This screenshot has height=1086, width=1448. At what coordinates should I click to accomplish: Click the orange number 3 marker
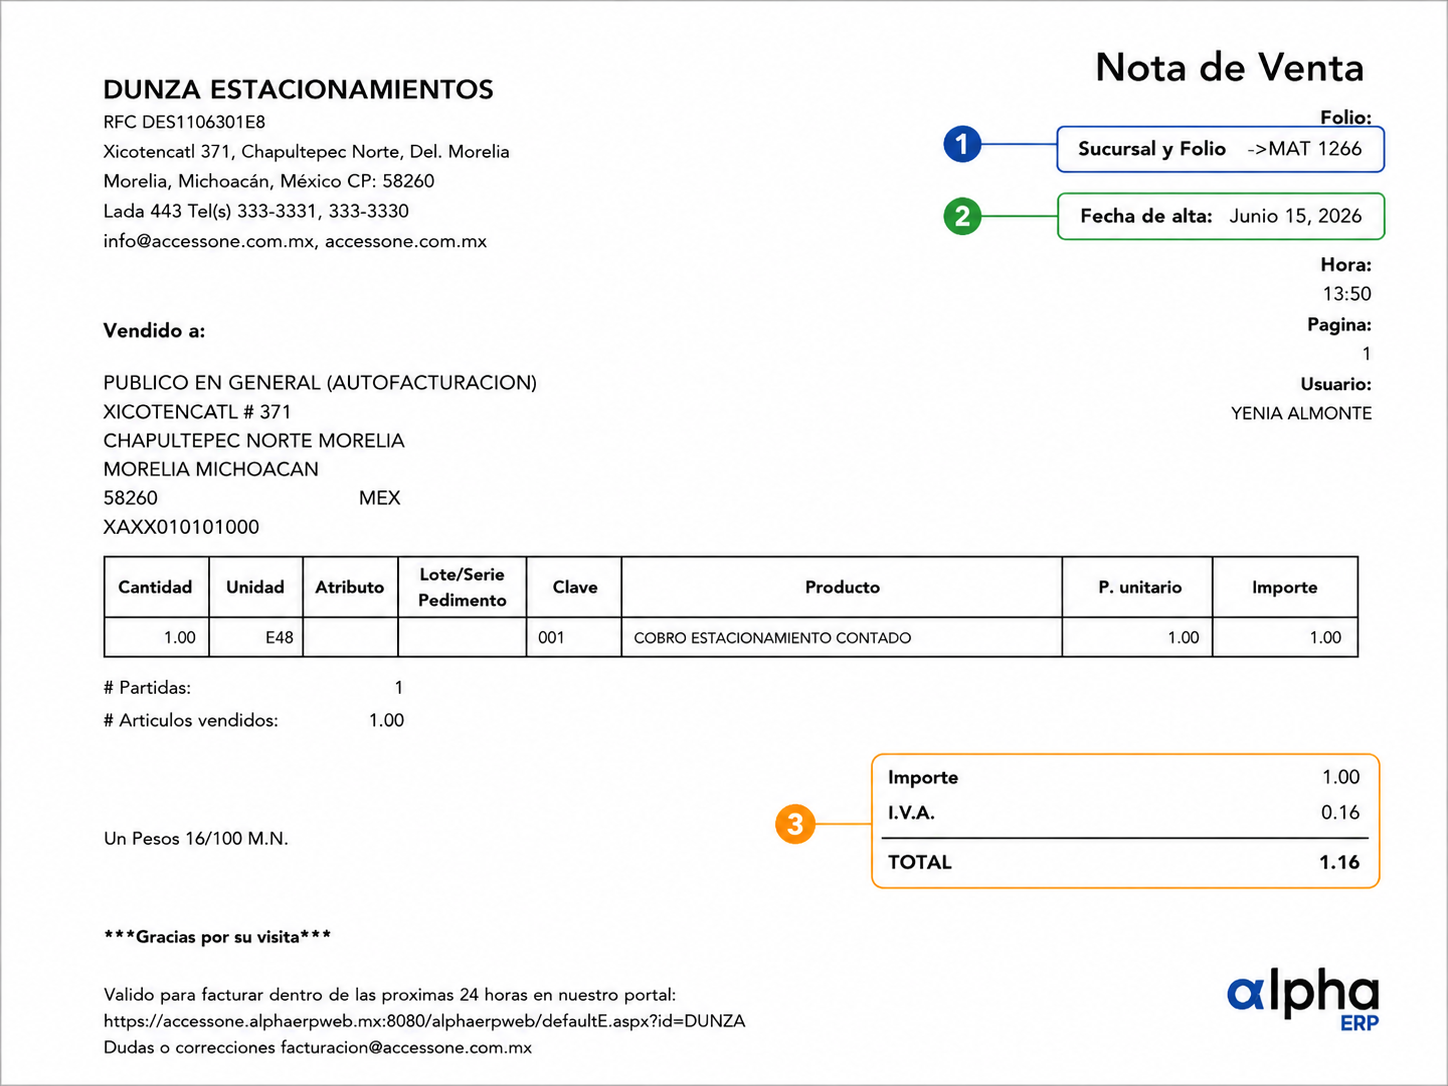(x=795, y=824)
